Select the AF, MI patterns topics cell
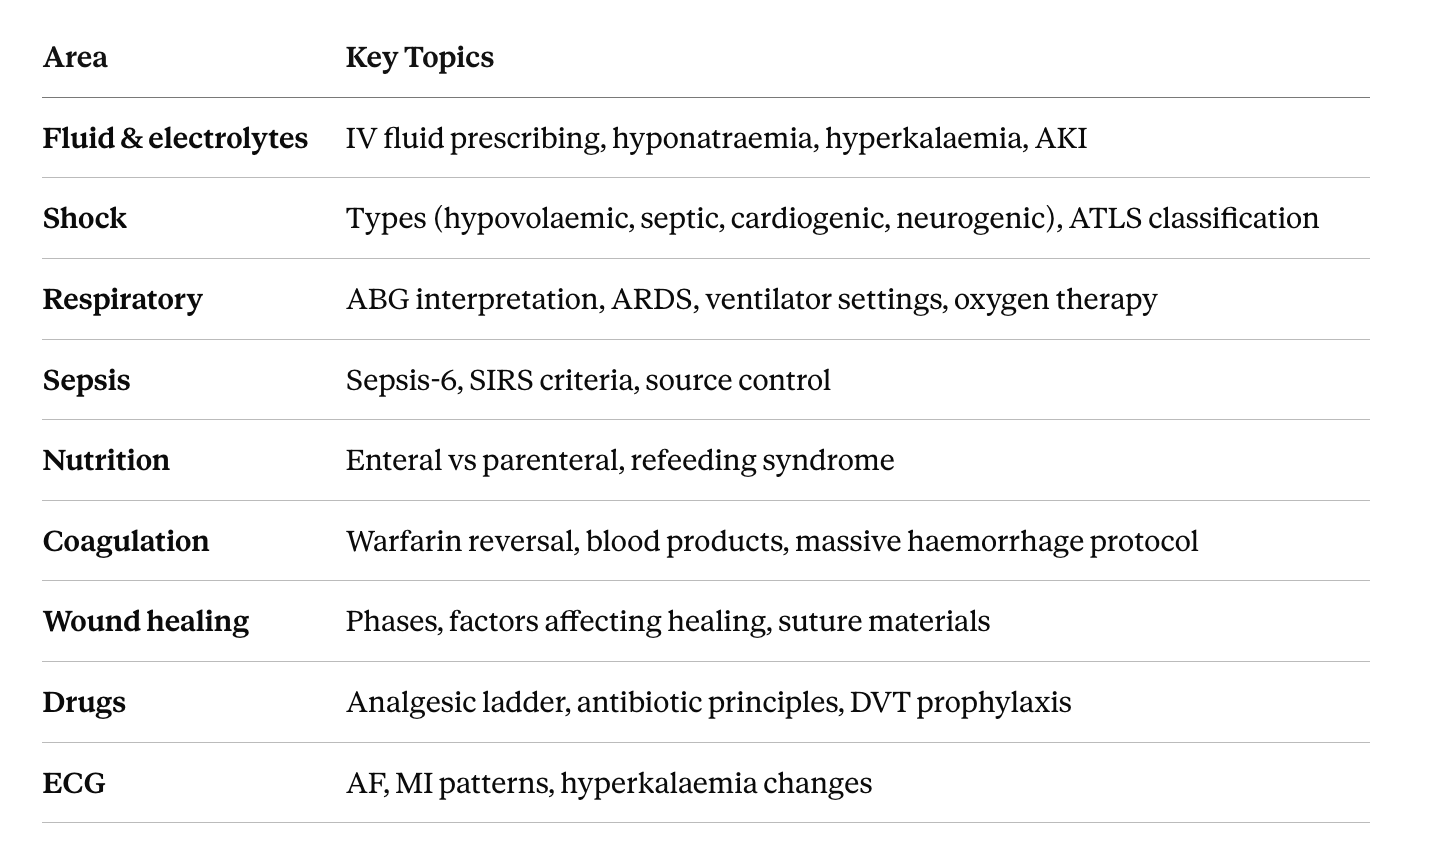The height and width of the screenshot is (860, 1442). click(609, 783)
